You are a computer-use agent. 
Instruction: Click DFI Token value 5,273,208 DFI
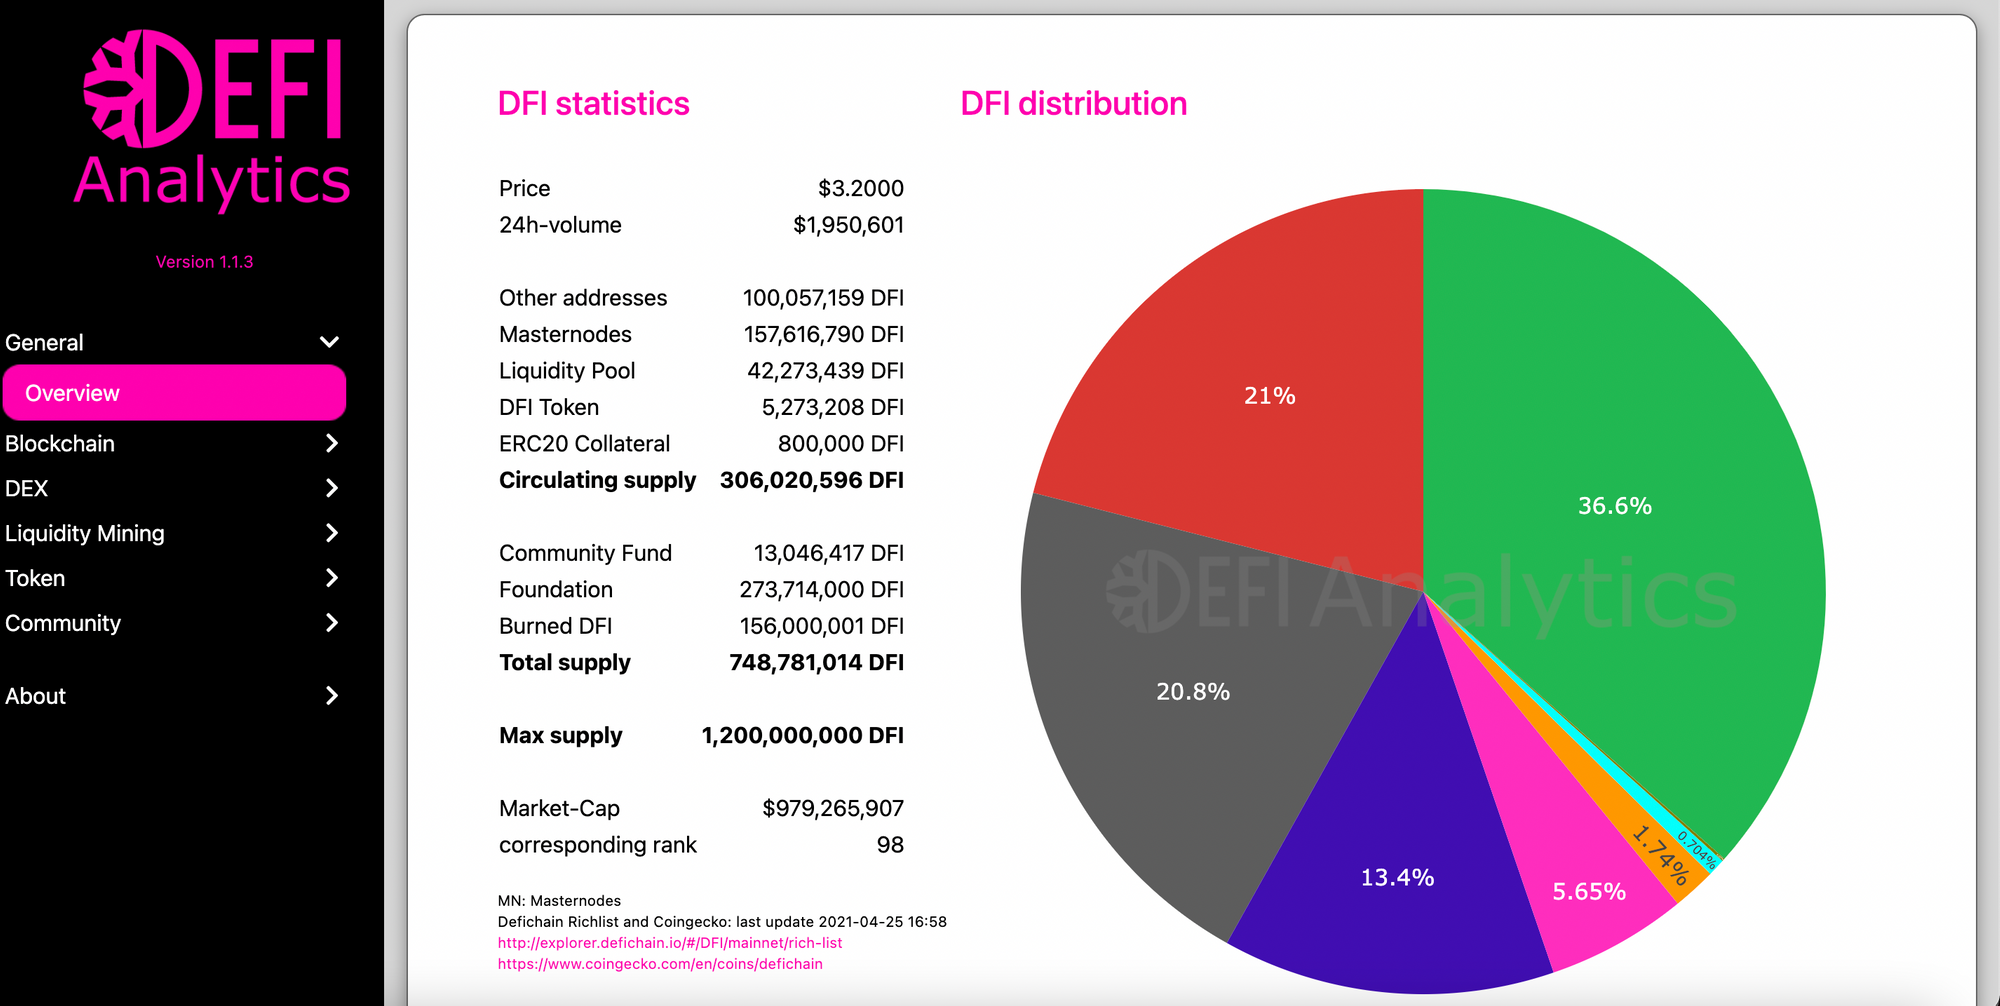833,407
